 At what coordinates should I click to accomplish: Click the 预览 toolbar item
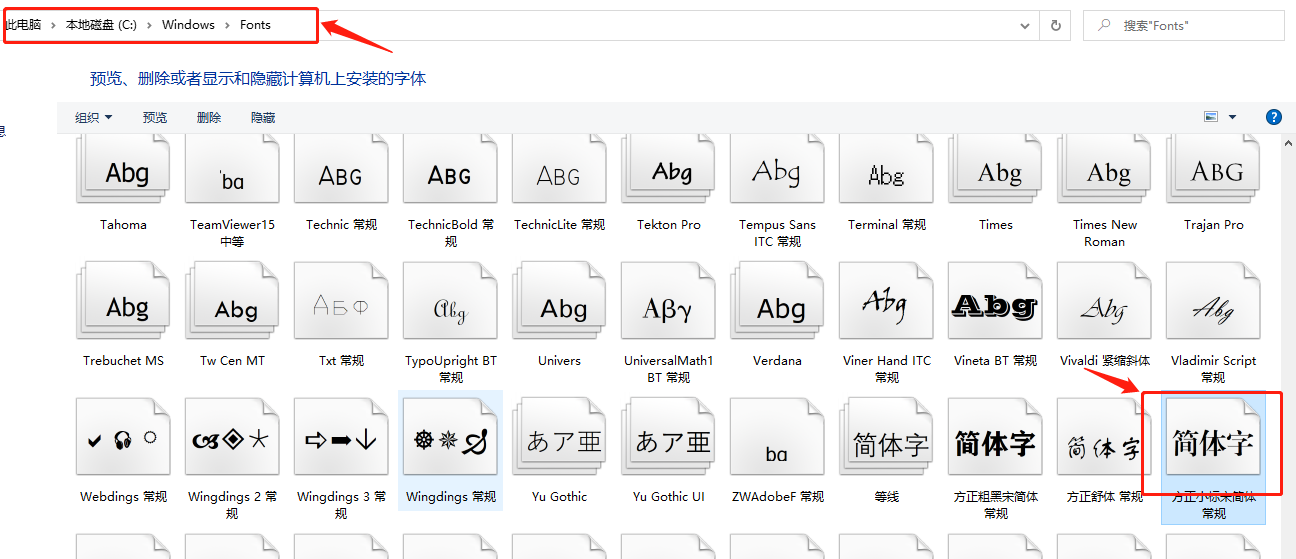(155, 118)
